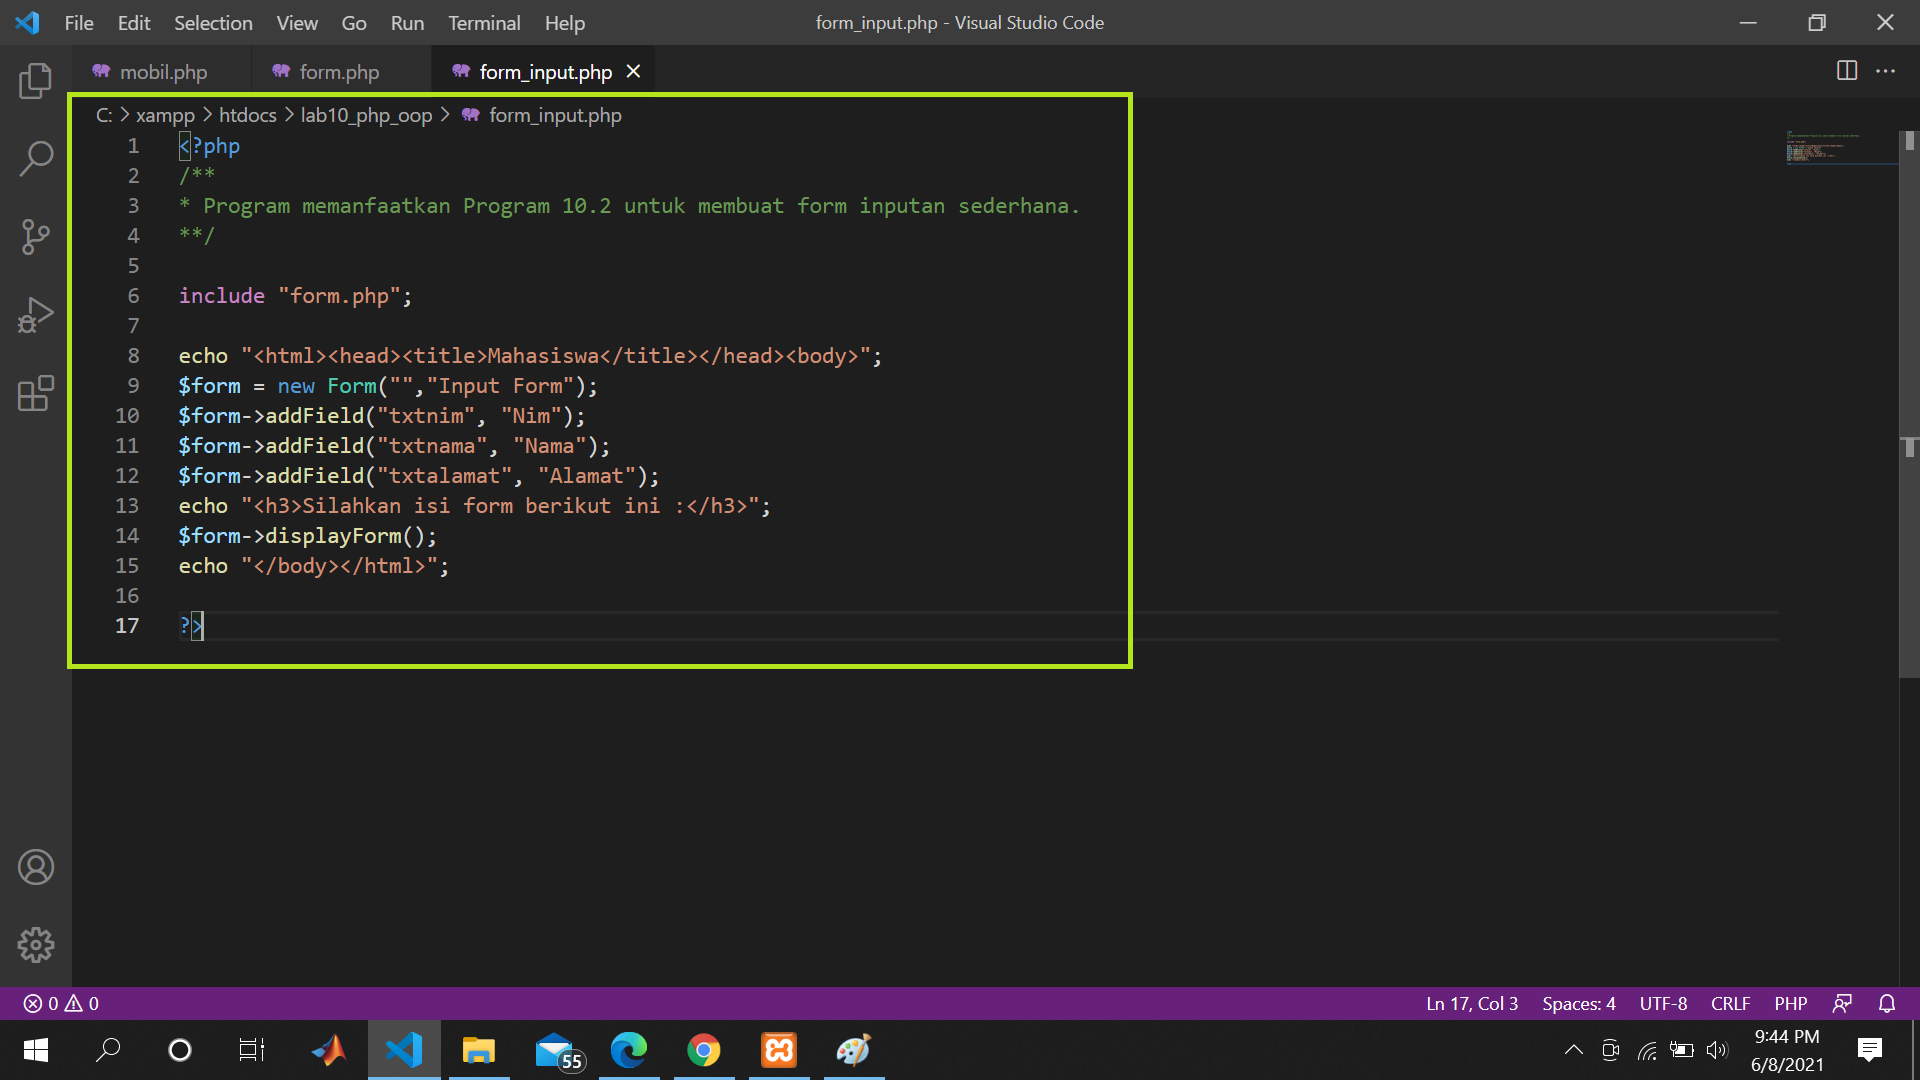Change the PHP language mode in status bar
This screenshot has height=1080, width=1920.
click(x=1790, y=1003)
